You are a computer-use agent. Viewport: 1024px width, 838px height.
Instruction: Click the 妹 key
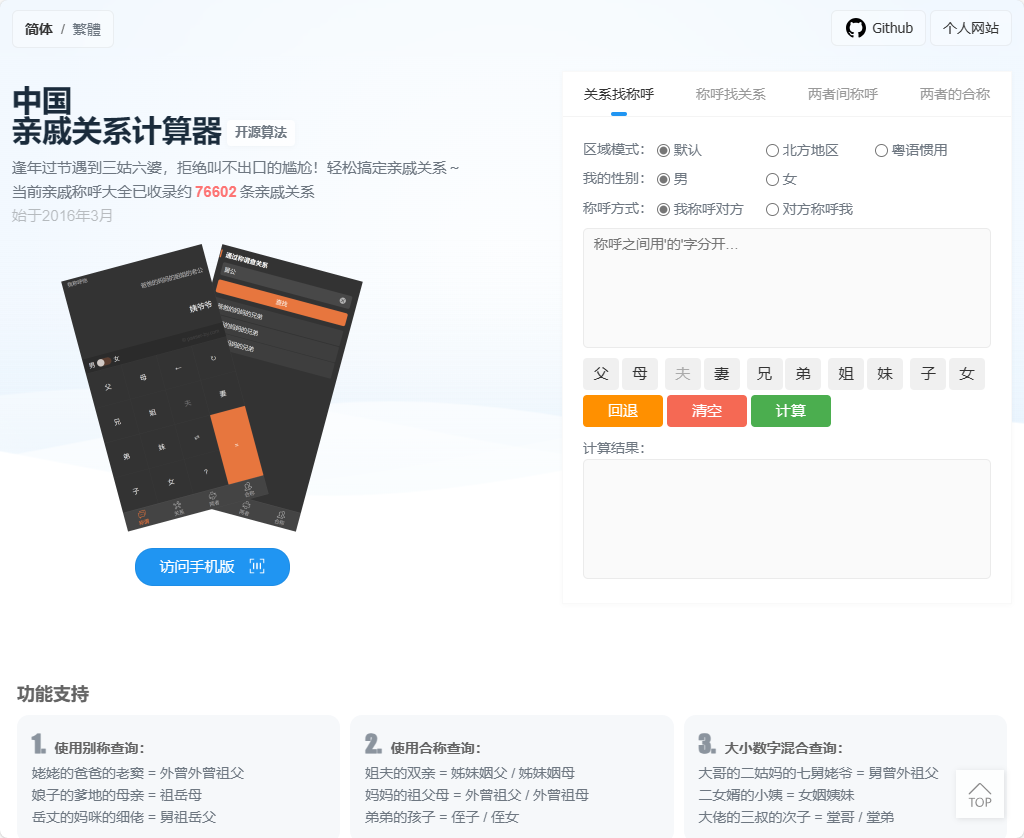[x=885, y=374]
